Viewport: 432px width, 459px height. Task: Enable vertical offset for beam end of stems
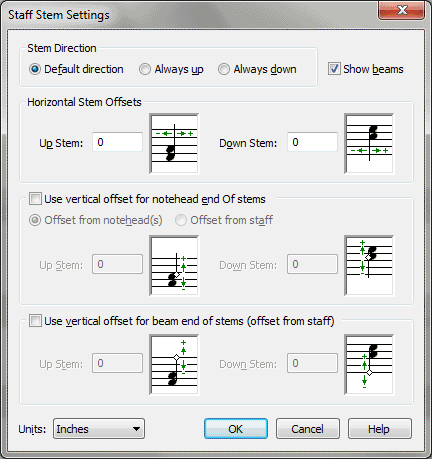35,321
